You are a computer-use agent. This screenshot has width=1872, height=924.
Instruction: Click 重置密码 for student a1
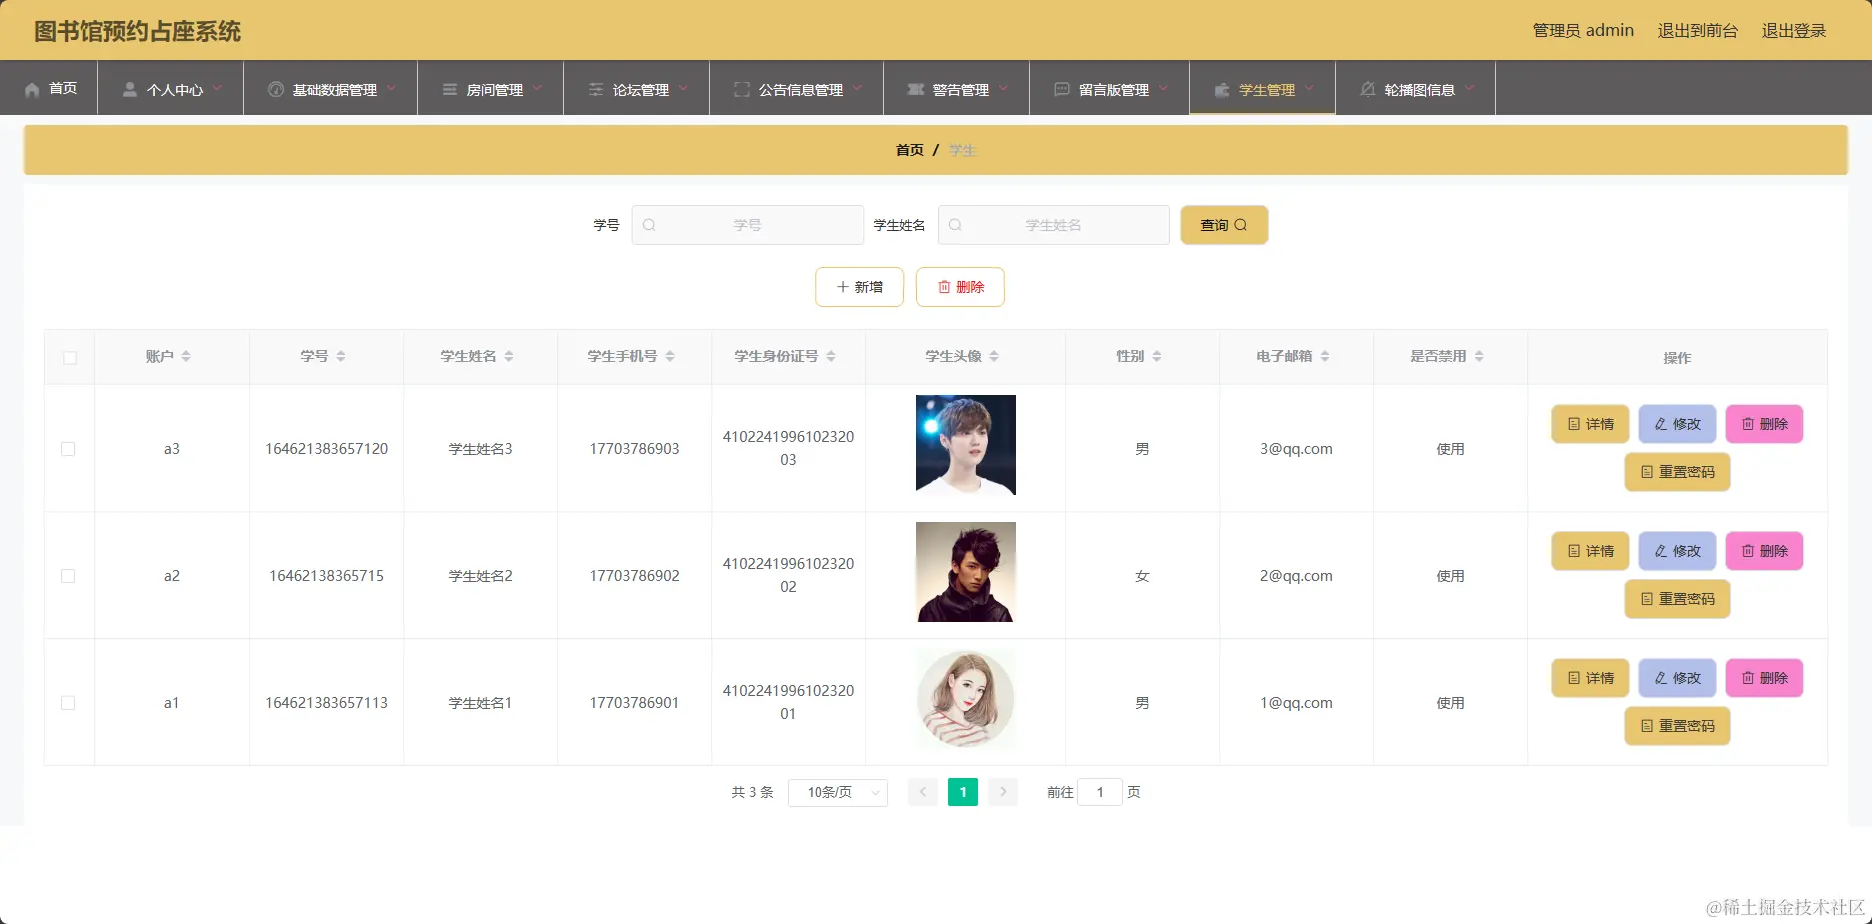1677,726
